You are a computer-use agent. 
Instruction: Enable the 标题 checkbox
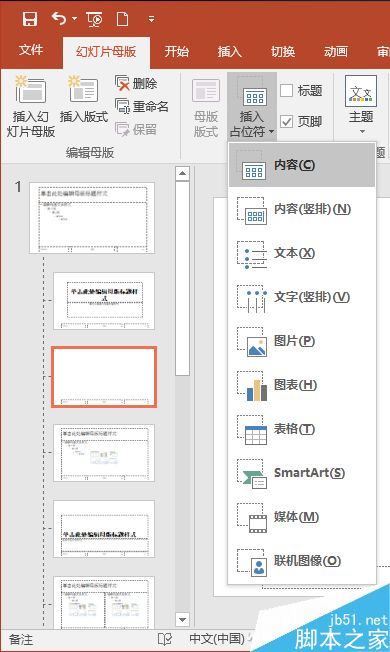(286, 90)
